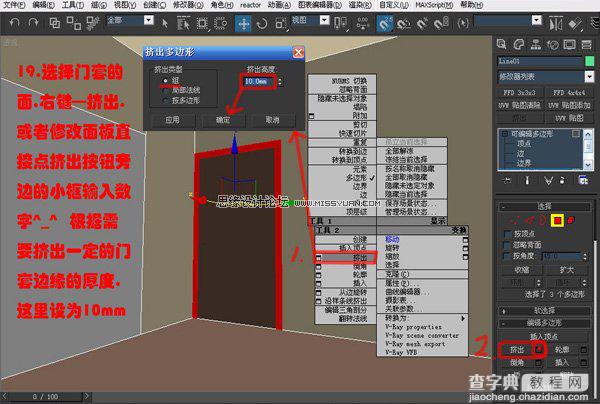Screen dimensions: 600x404
Task: Select the Element sub-object level icon
Action: [571, 220]
